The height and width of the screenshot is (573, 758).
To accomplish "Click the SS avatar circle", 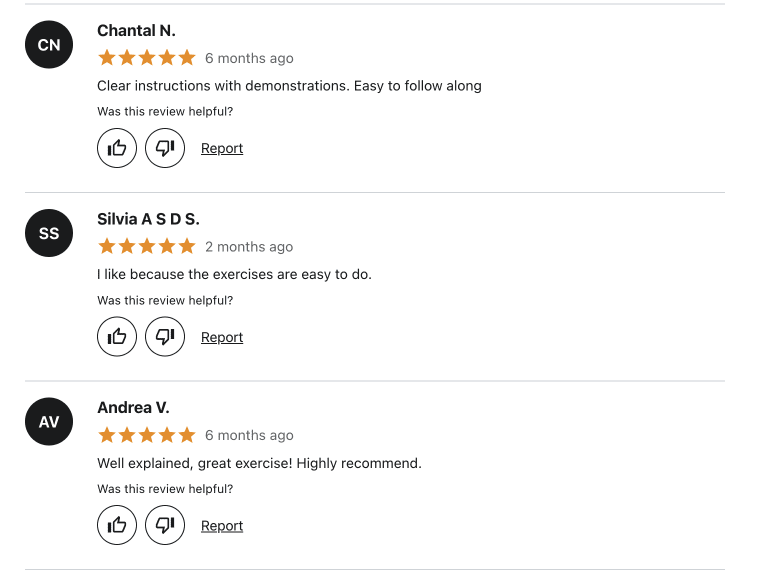I will pyautogui.click(x=49, y=234).
